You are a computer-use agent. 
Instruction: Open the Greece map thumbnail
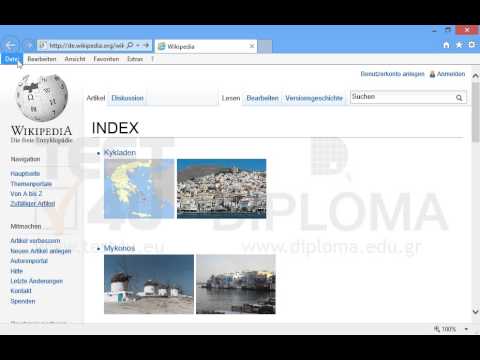pyautogui.click(x=139, y=189)
